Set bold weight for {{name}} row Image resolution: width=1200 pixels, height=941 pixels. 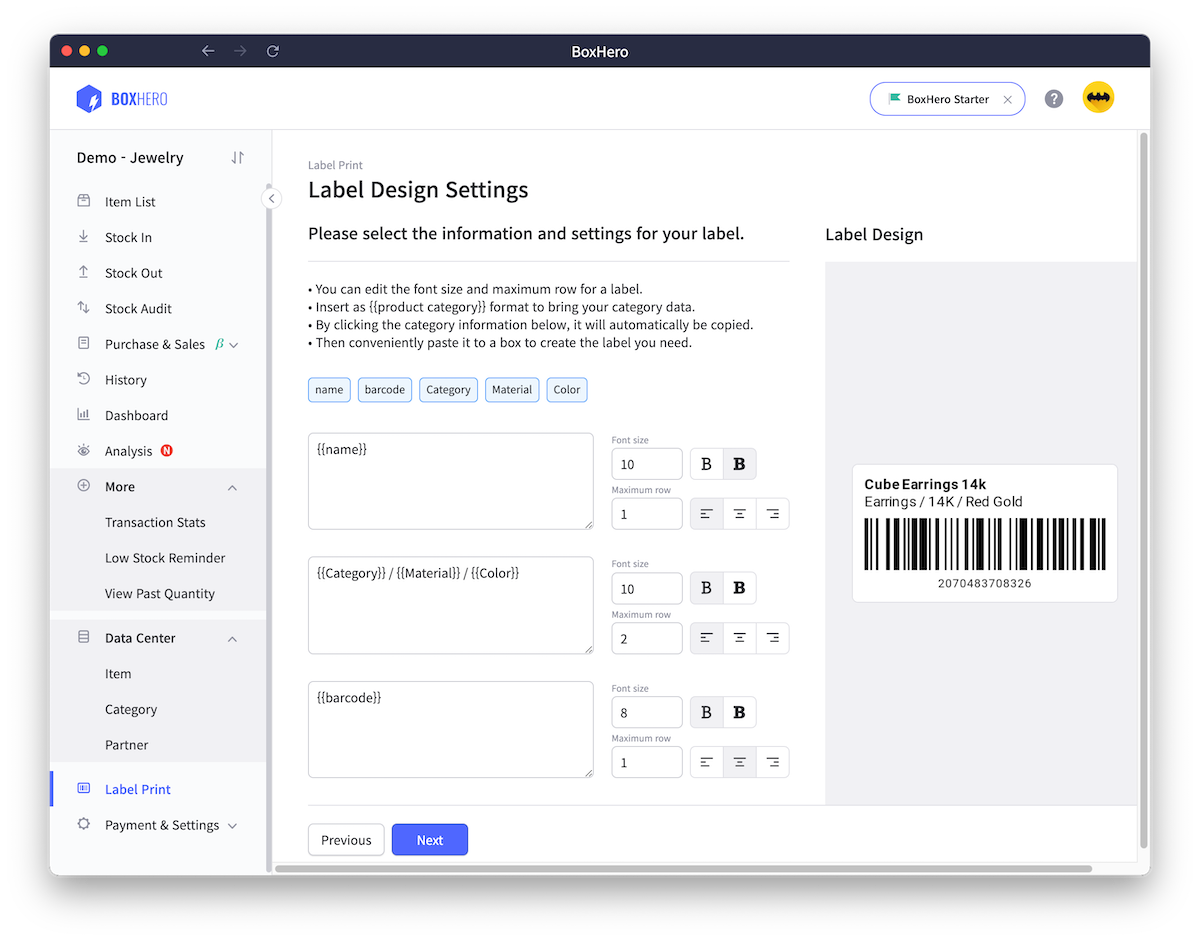coord(740,464)
